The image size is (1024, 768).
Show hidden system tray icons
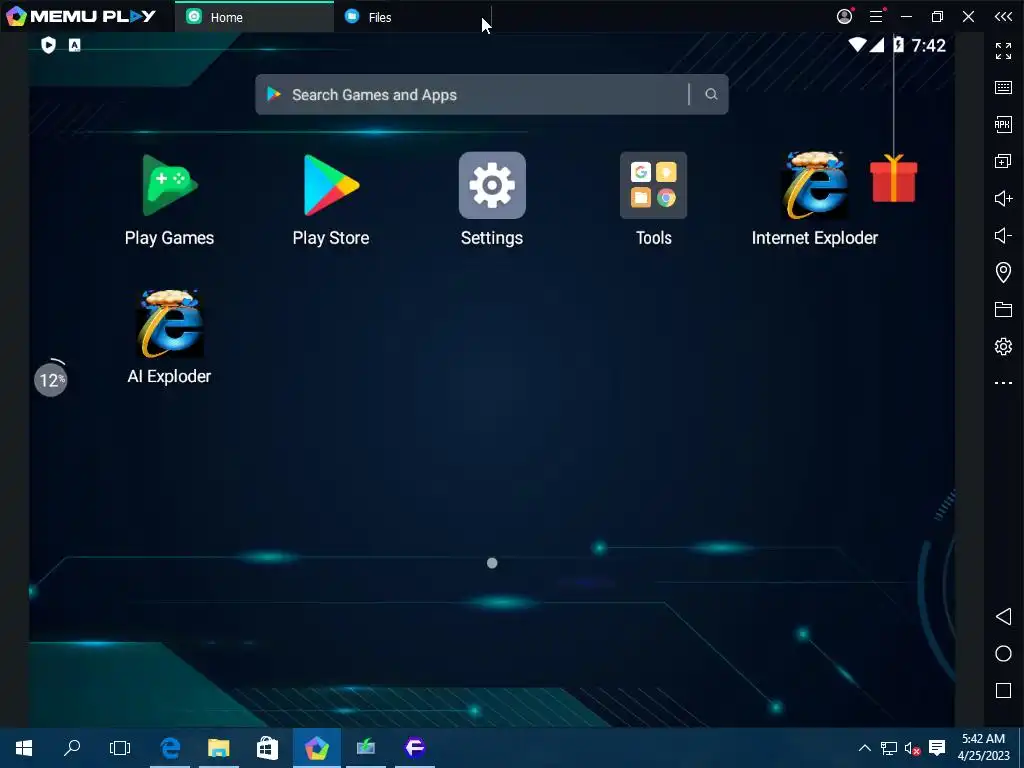pos(864,748)
